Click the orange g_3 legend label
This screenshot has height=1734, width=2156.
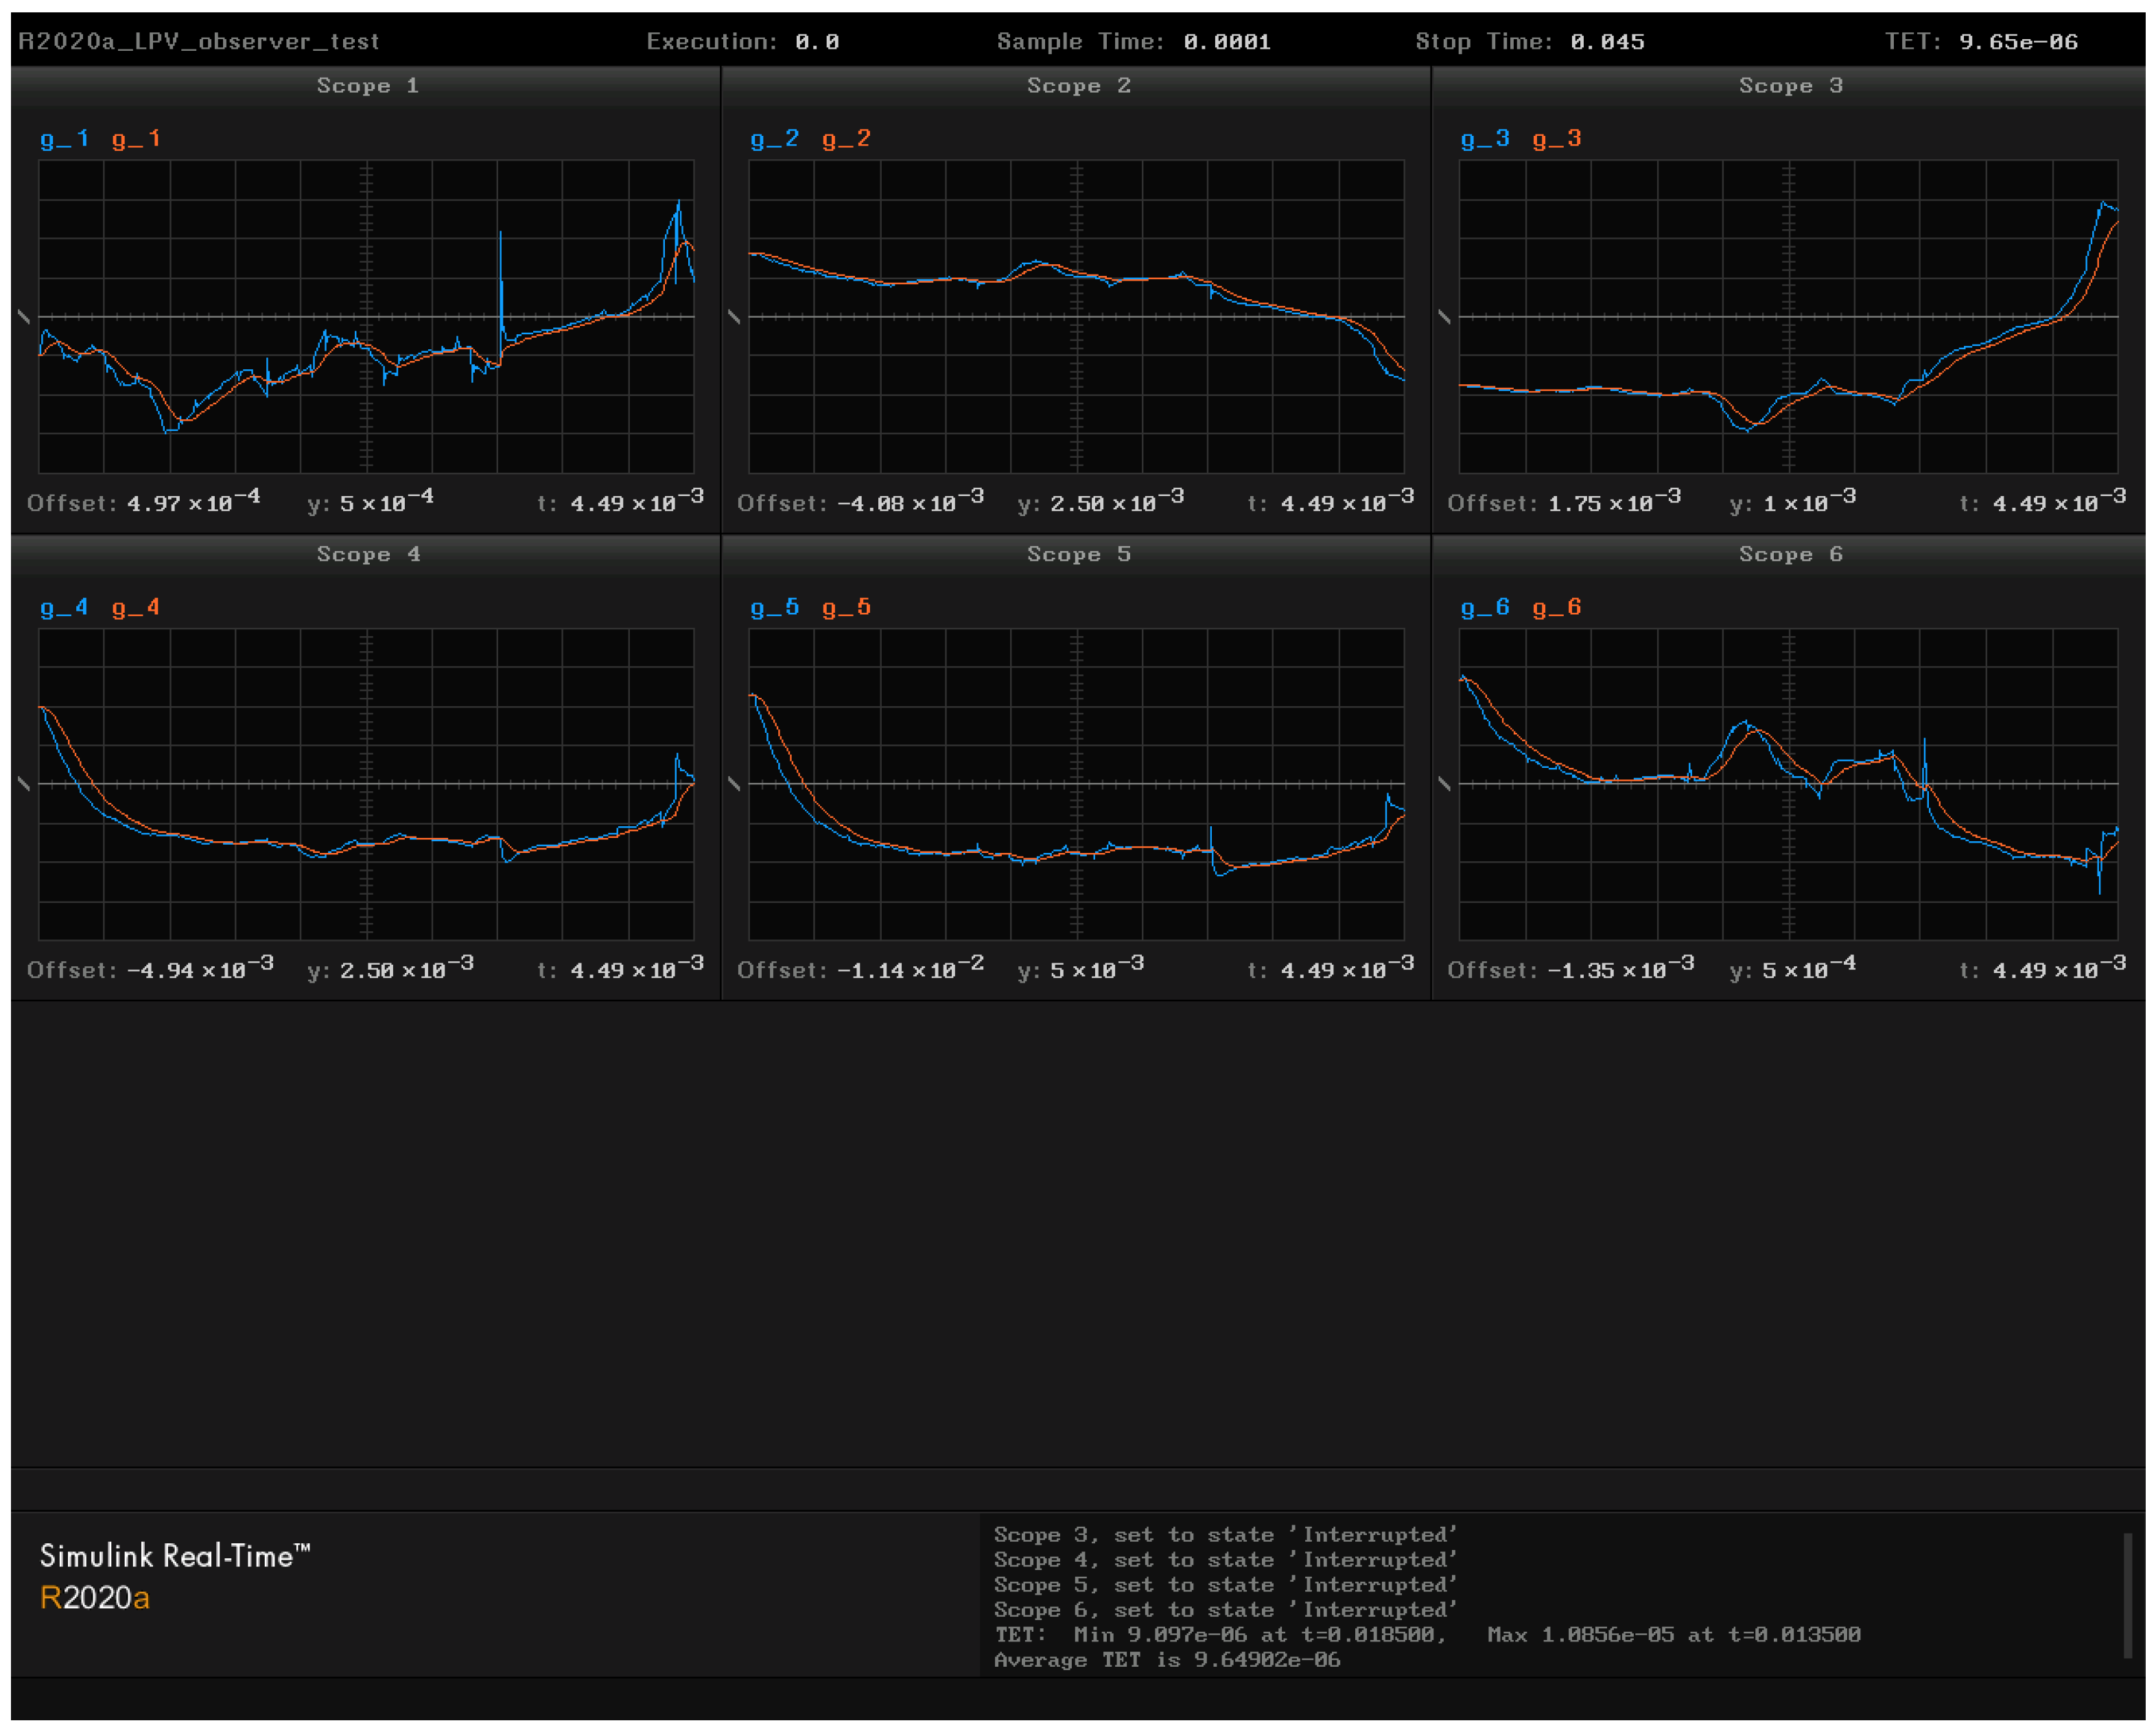1556,139
